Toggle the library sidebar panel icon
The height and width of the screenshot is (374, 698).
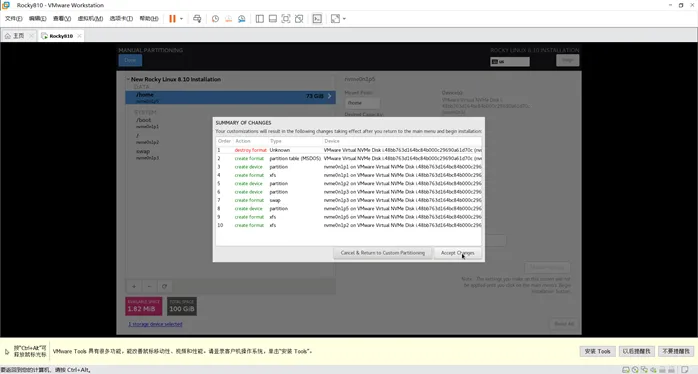tap(260, 19)
